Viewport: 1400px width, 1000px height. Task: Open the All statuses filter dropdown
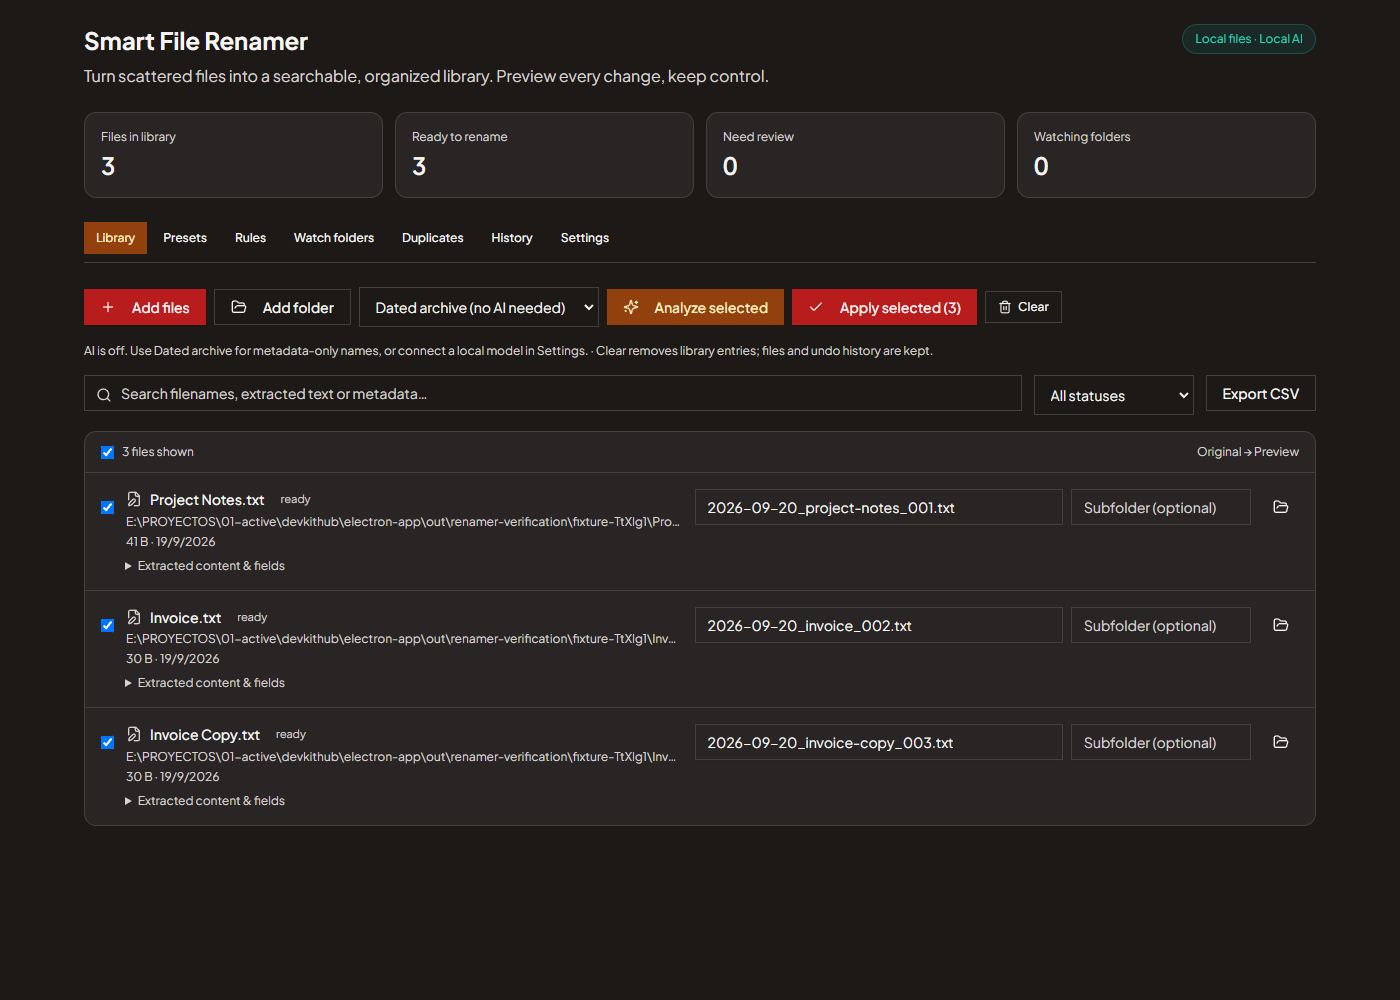click(x=1114, y=395)
